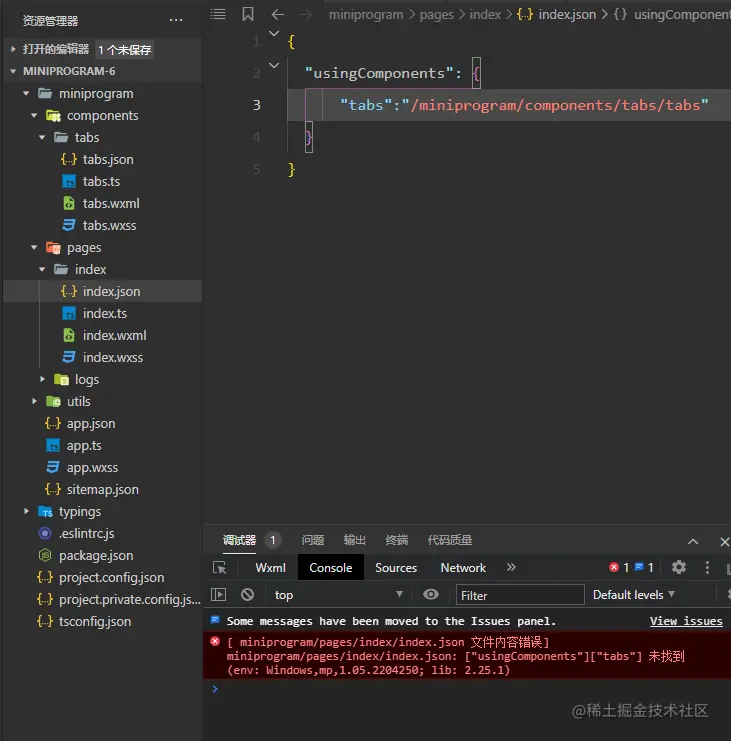Expand the 打开的编辑器 section
Viewport: 731px width, 741px height.
click(13, 49)
